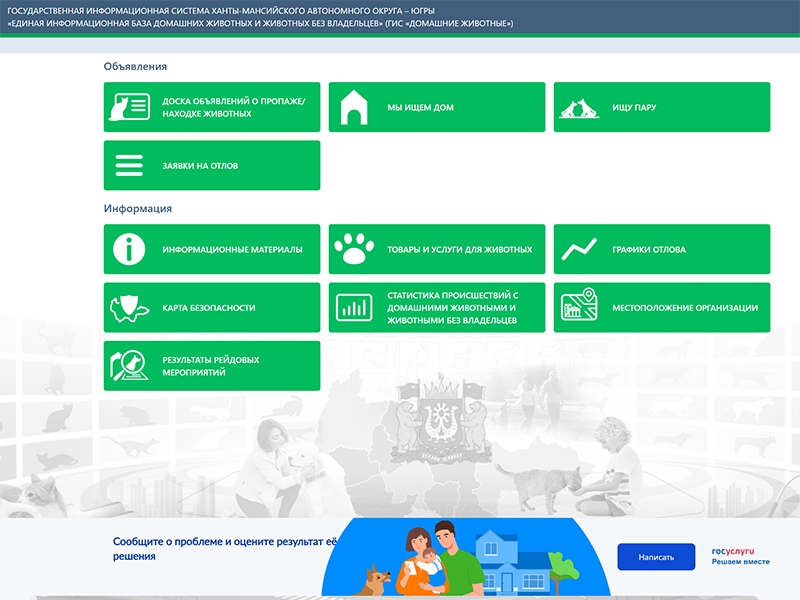
Task: Click the 'Объявления' section heading
Action: coord(135,66)
